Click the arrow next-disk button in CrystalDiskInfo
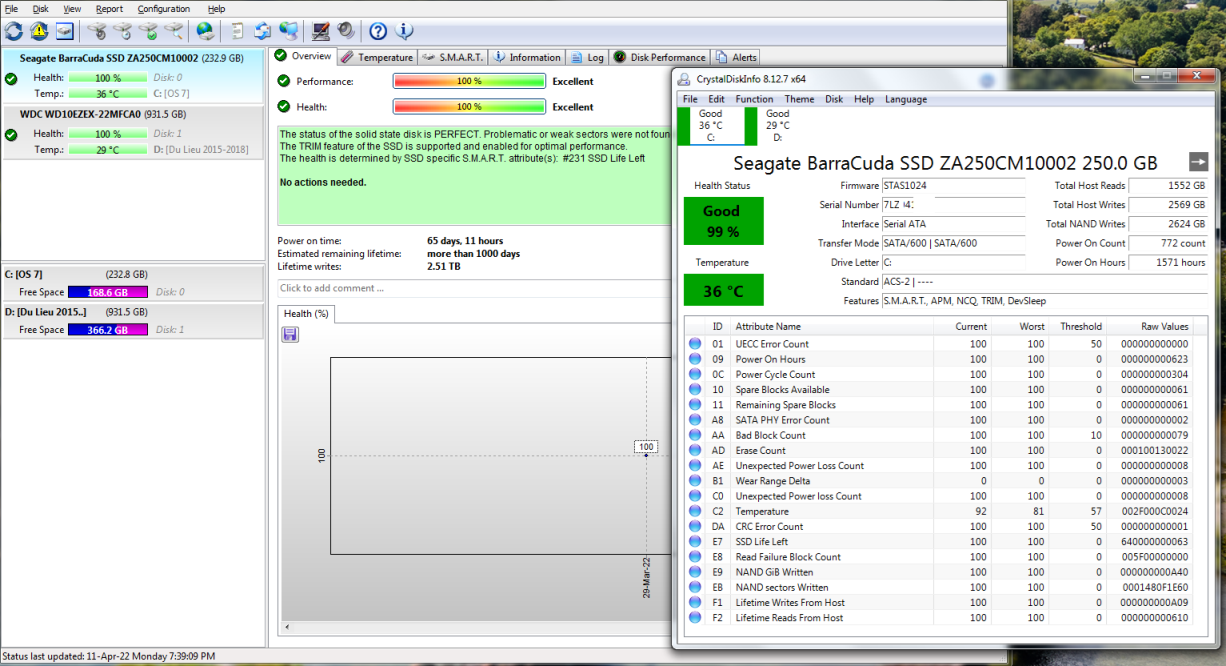 (1199, 162)
